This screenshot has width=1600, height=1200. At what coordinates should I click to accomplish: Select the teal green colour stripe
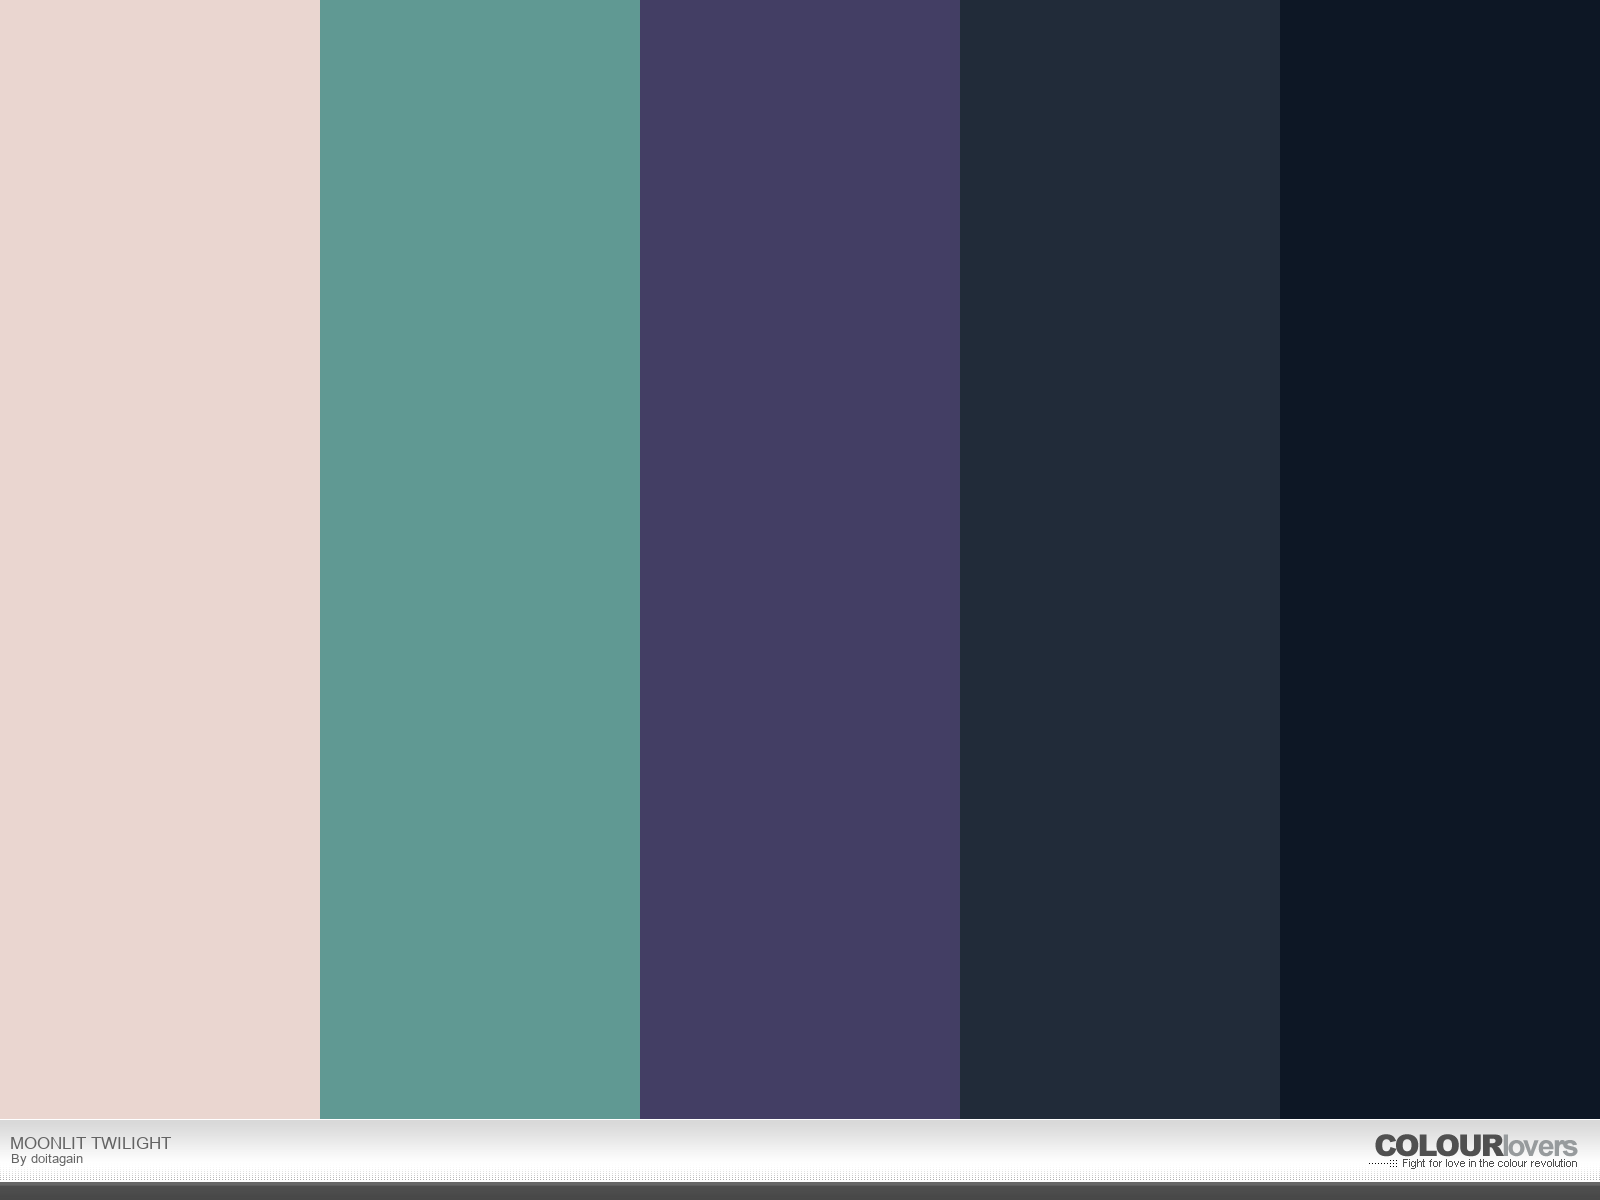click(480, 559)
